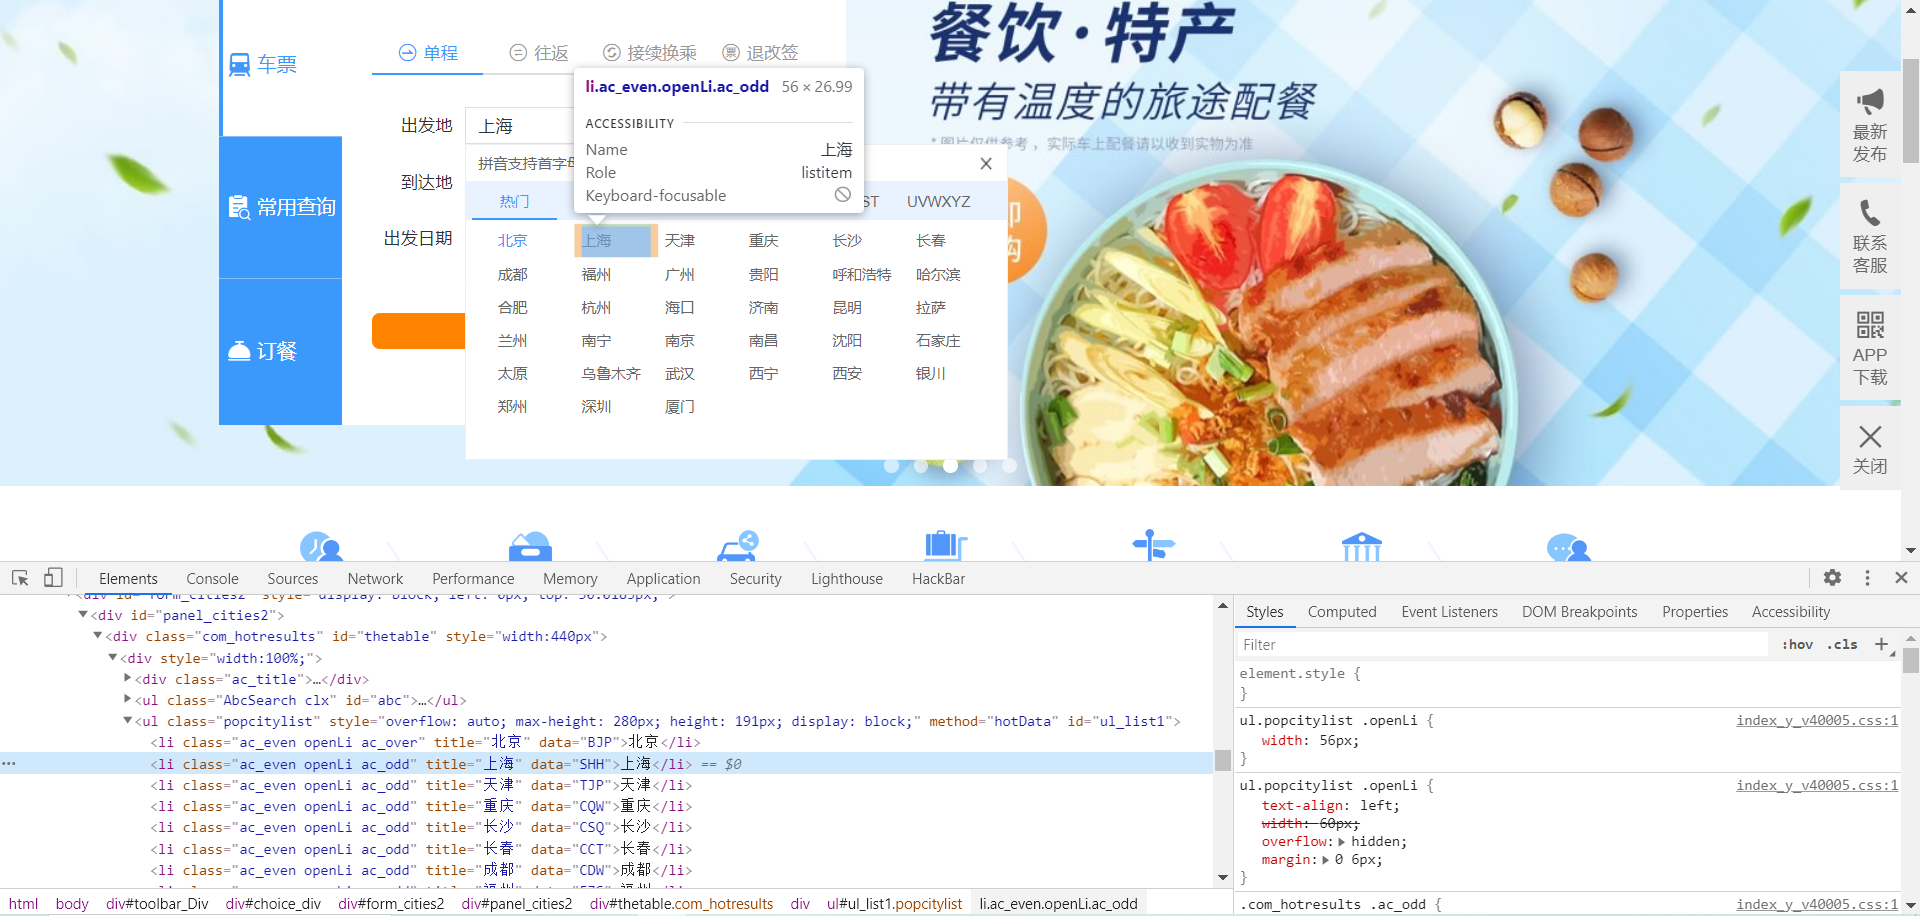Open DevTools settings gear
This screenshot has width=1920, height=916.
1833,578
